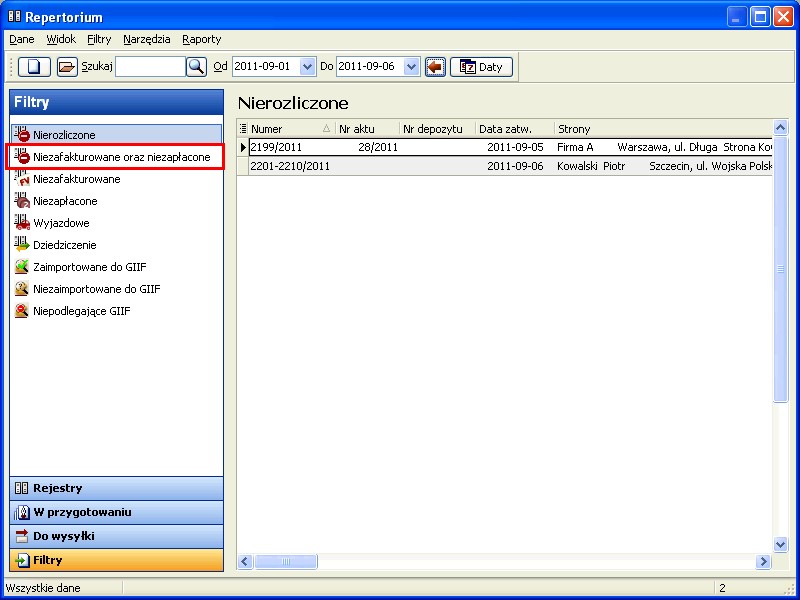Open the Raporty menu
The width and height of the screenshot is (800, 600).
pyautogui.click(x=201, y=39)
